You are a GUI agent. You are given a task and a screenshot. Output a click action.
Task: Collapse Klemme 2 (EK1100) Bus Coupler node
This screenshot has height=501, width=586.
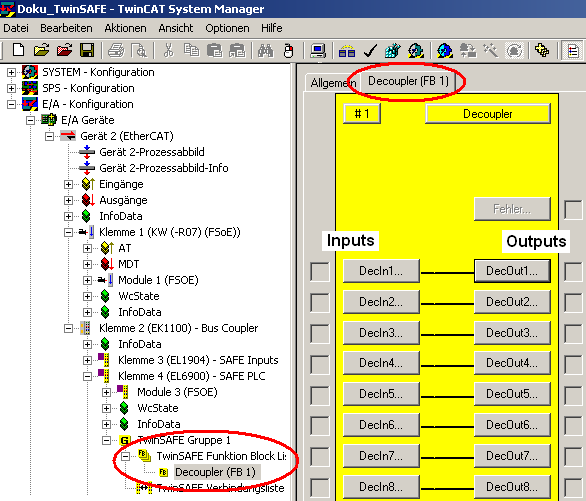[x=68, y=328]
